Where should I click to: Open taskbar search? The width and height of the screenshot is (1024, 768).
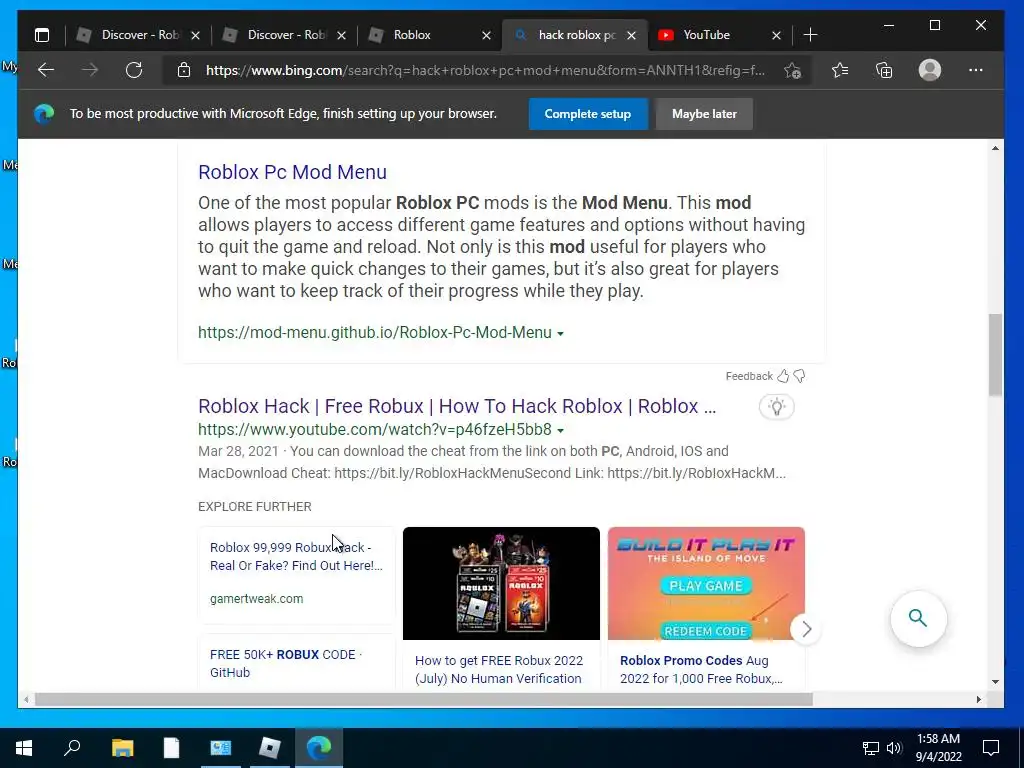tap(72, 748)
